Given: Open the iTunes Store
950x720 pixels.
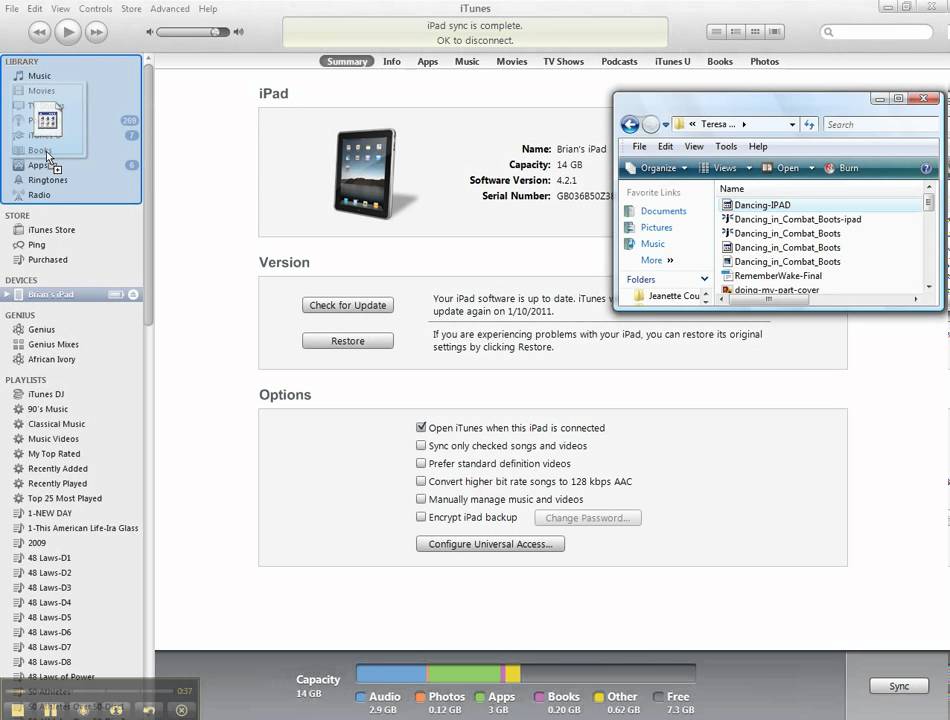Looking at the screenshot, I should tap(51, 230).
